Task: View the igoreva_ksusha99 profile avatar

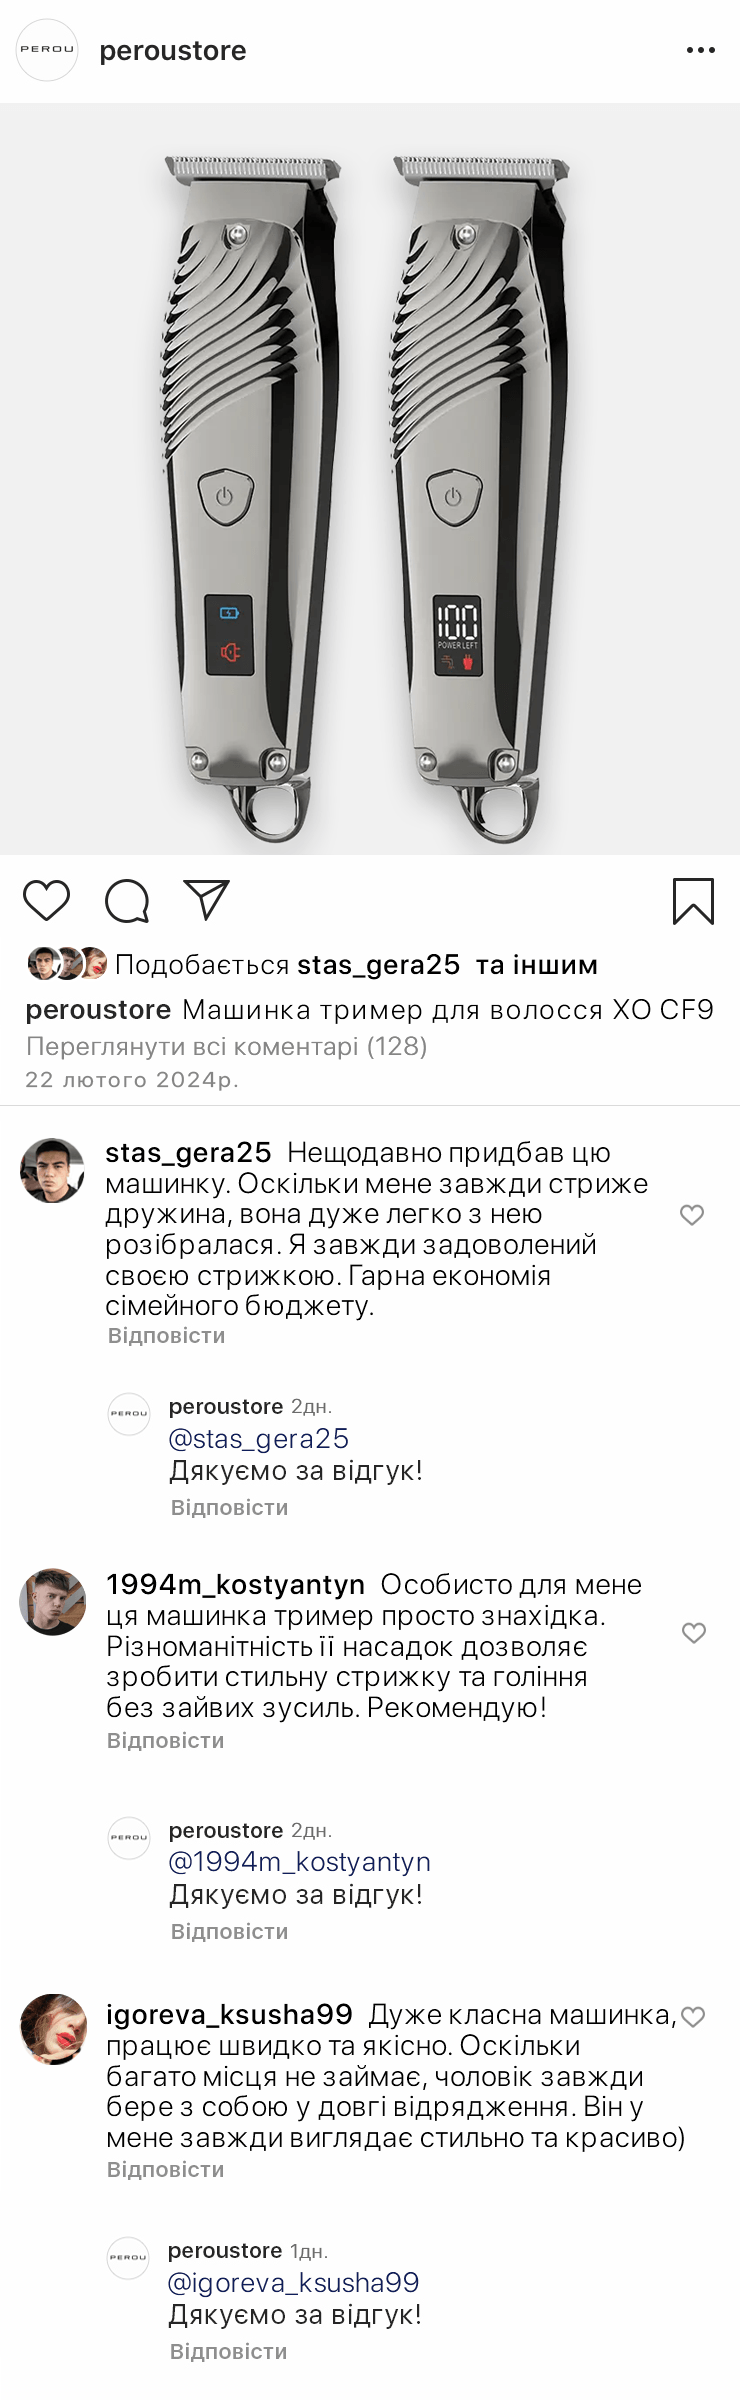Action: pyautogui.click(x=53, y=2029)
